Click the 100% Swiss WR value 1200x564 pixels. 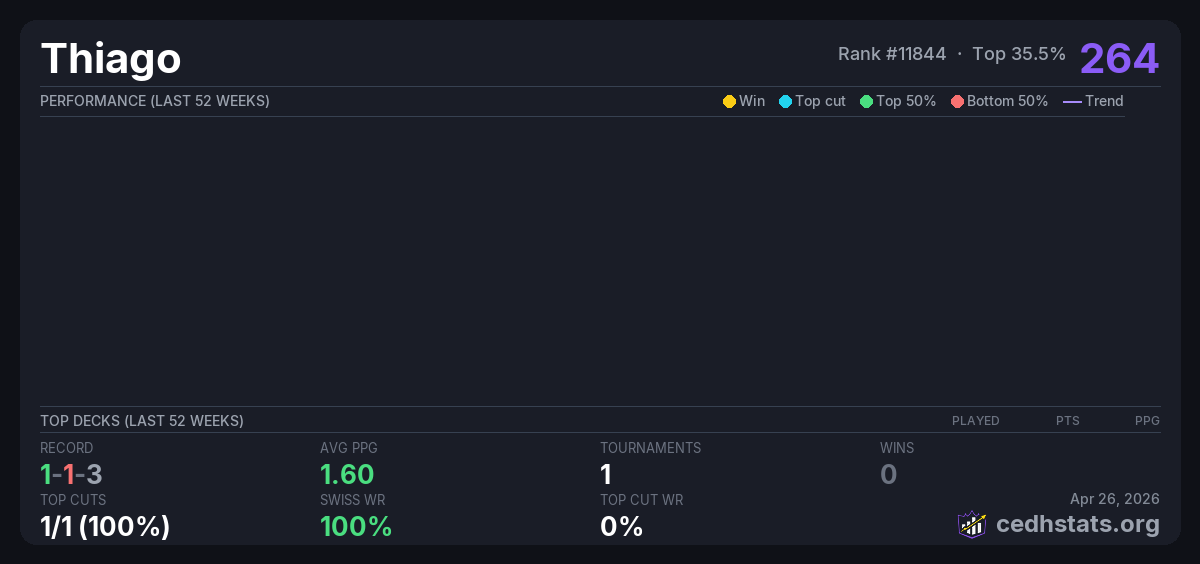(x=355, y=526)
